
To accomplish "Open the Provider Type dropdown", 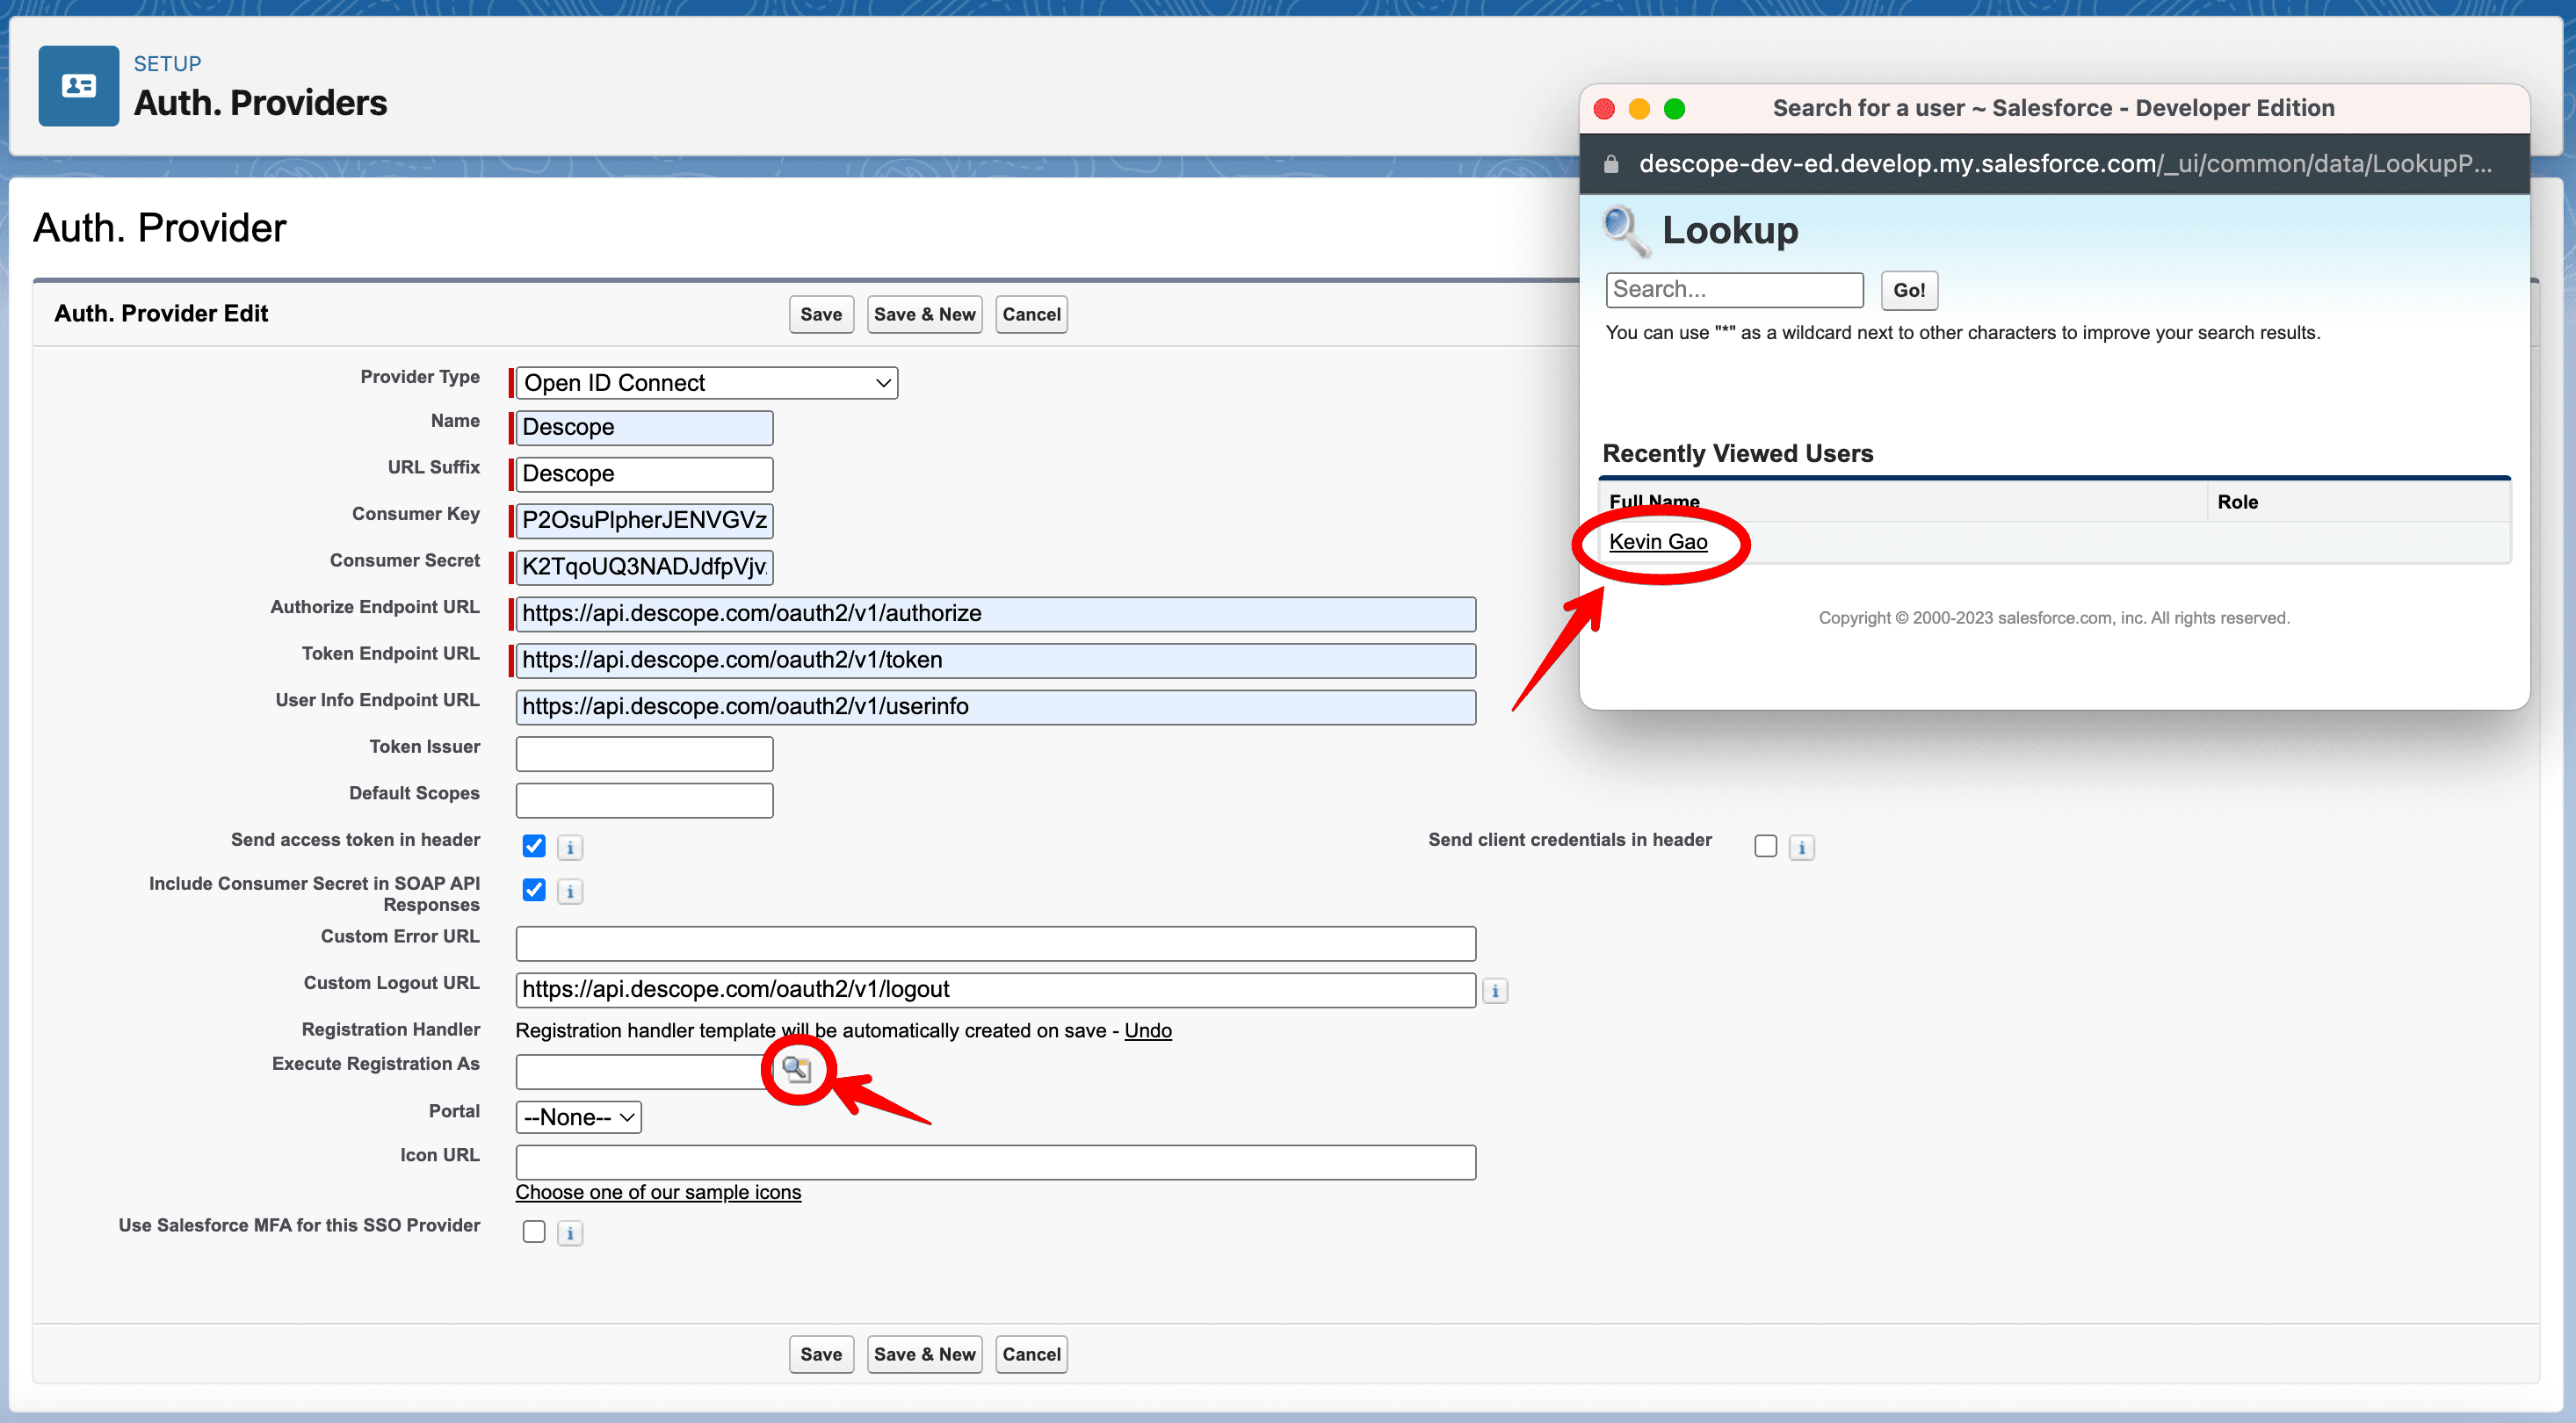I will click(706, 383).
